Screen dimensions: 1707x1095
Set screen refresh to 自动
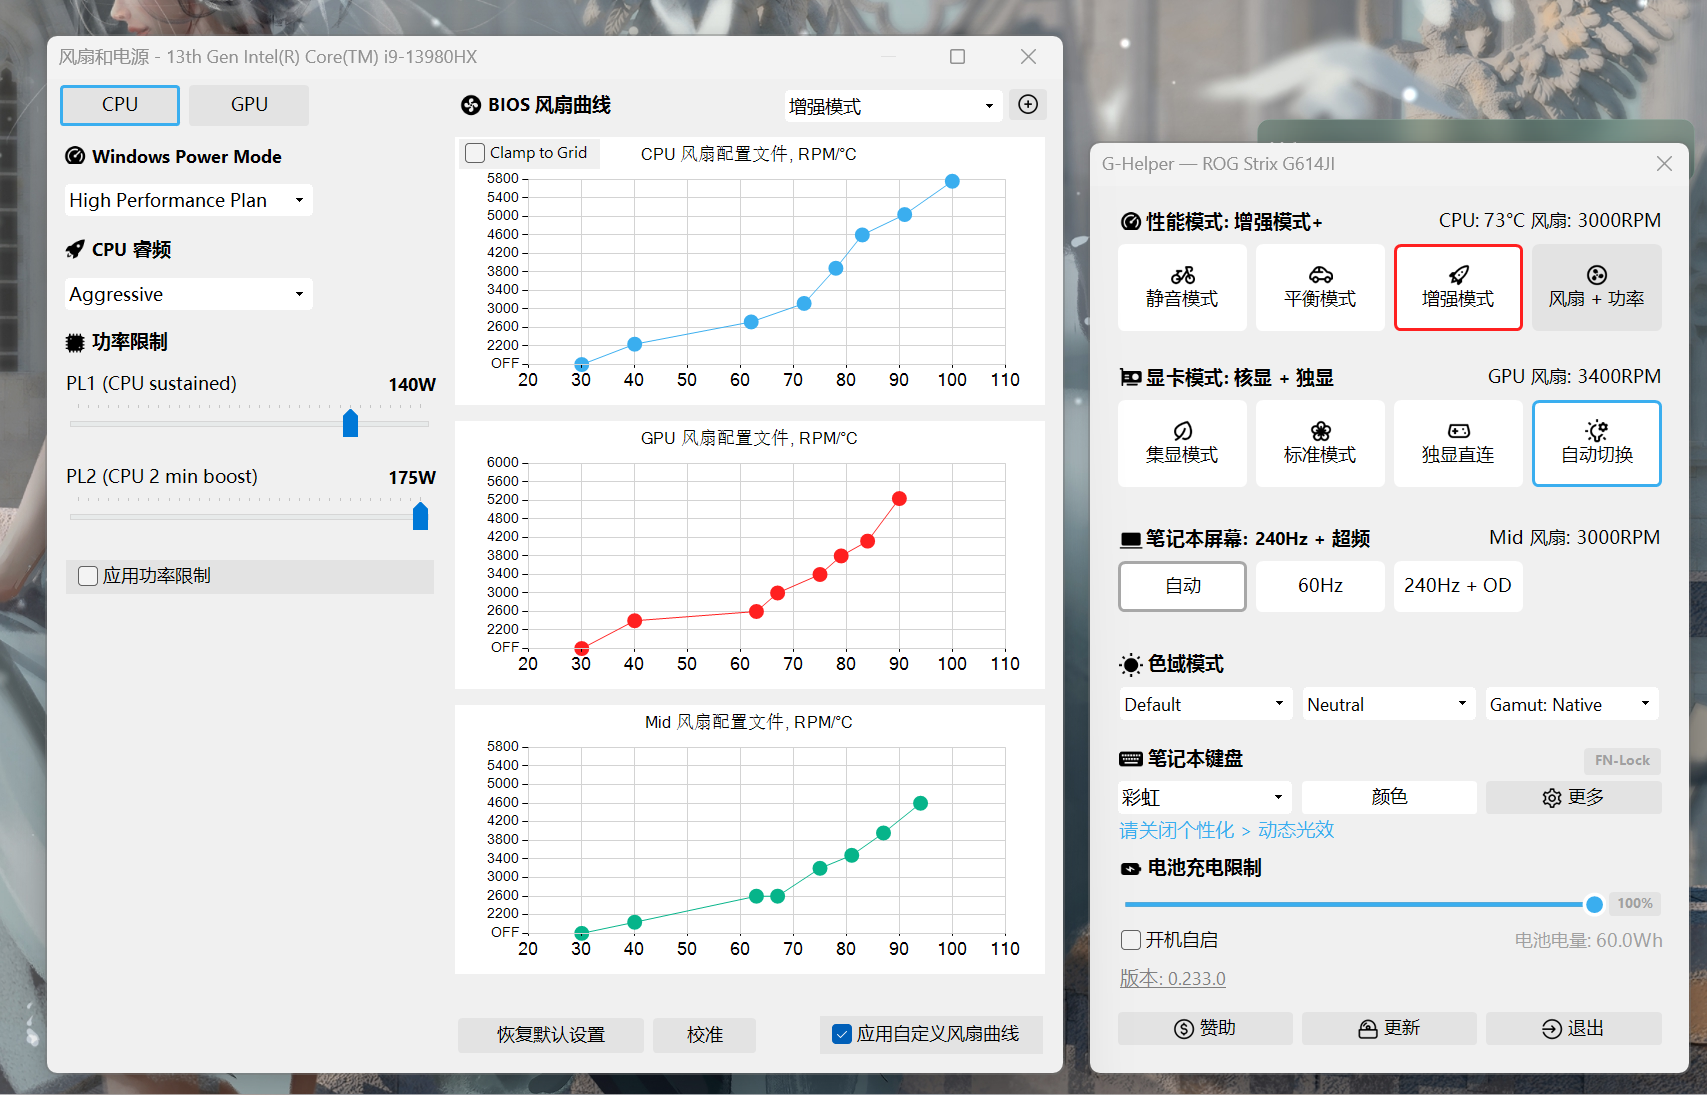click(x=1182, y=585)
